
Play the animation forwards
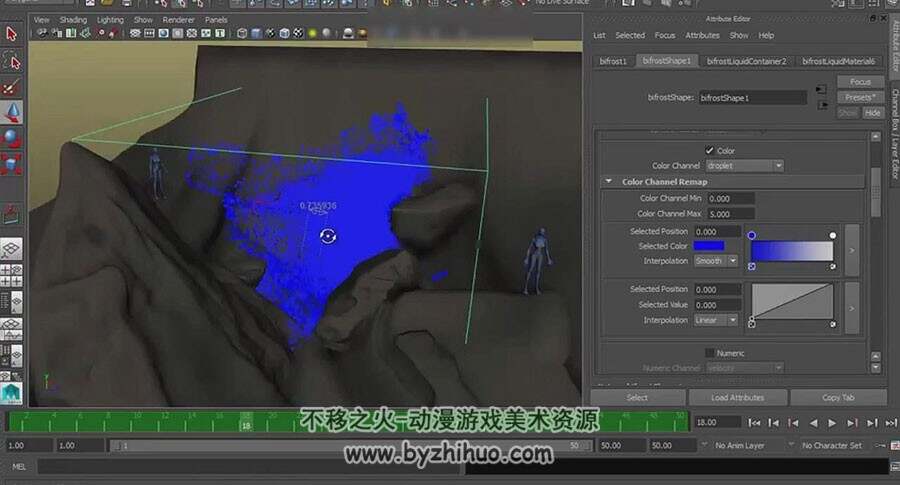(832, 422)
